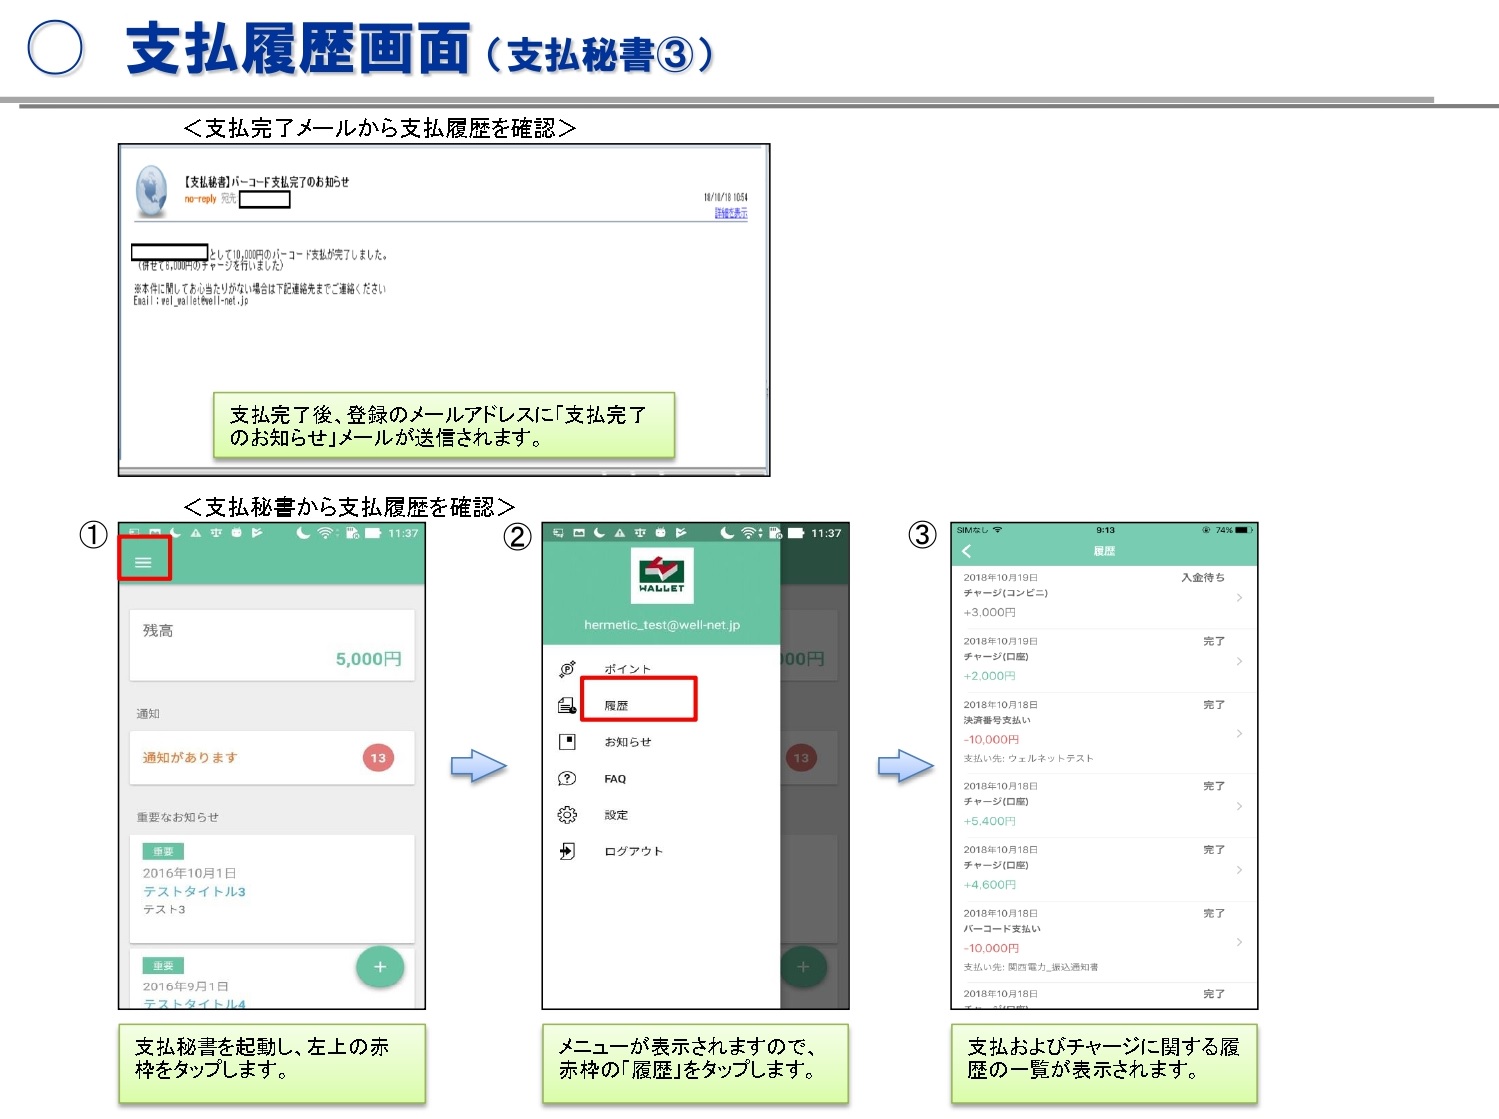Click the globe avatar in the email header
This screenshot has height=1119, width=1499.
point(152,191)
